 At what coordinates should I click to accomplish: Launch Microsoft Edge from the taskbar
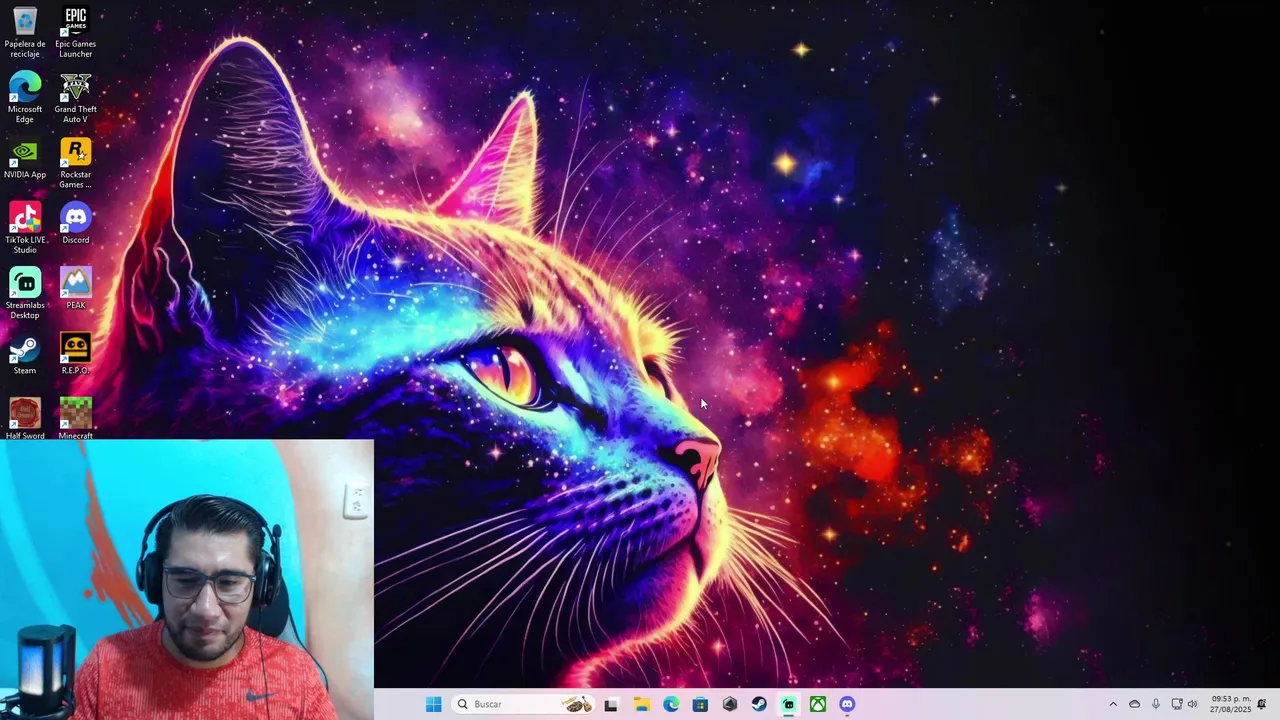point(671,704)
